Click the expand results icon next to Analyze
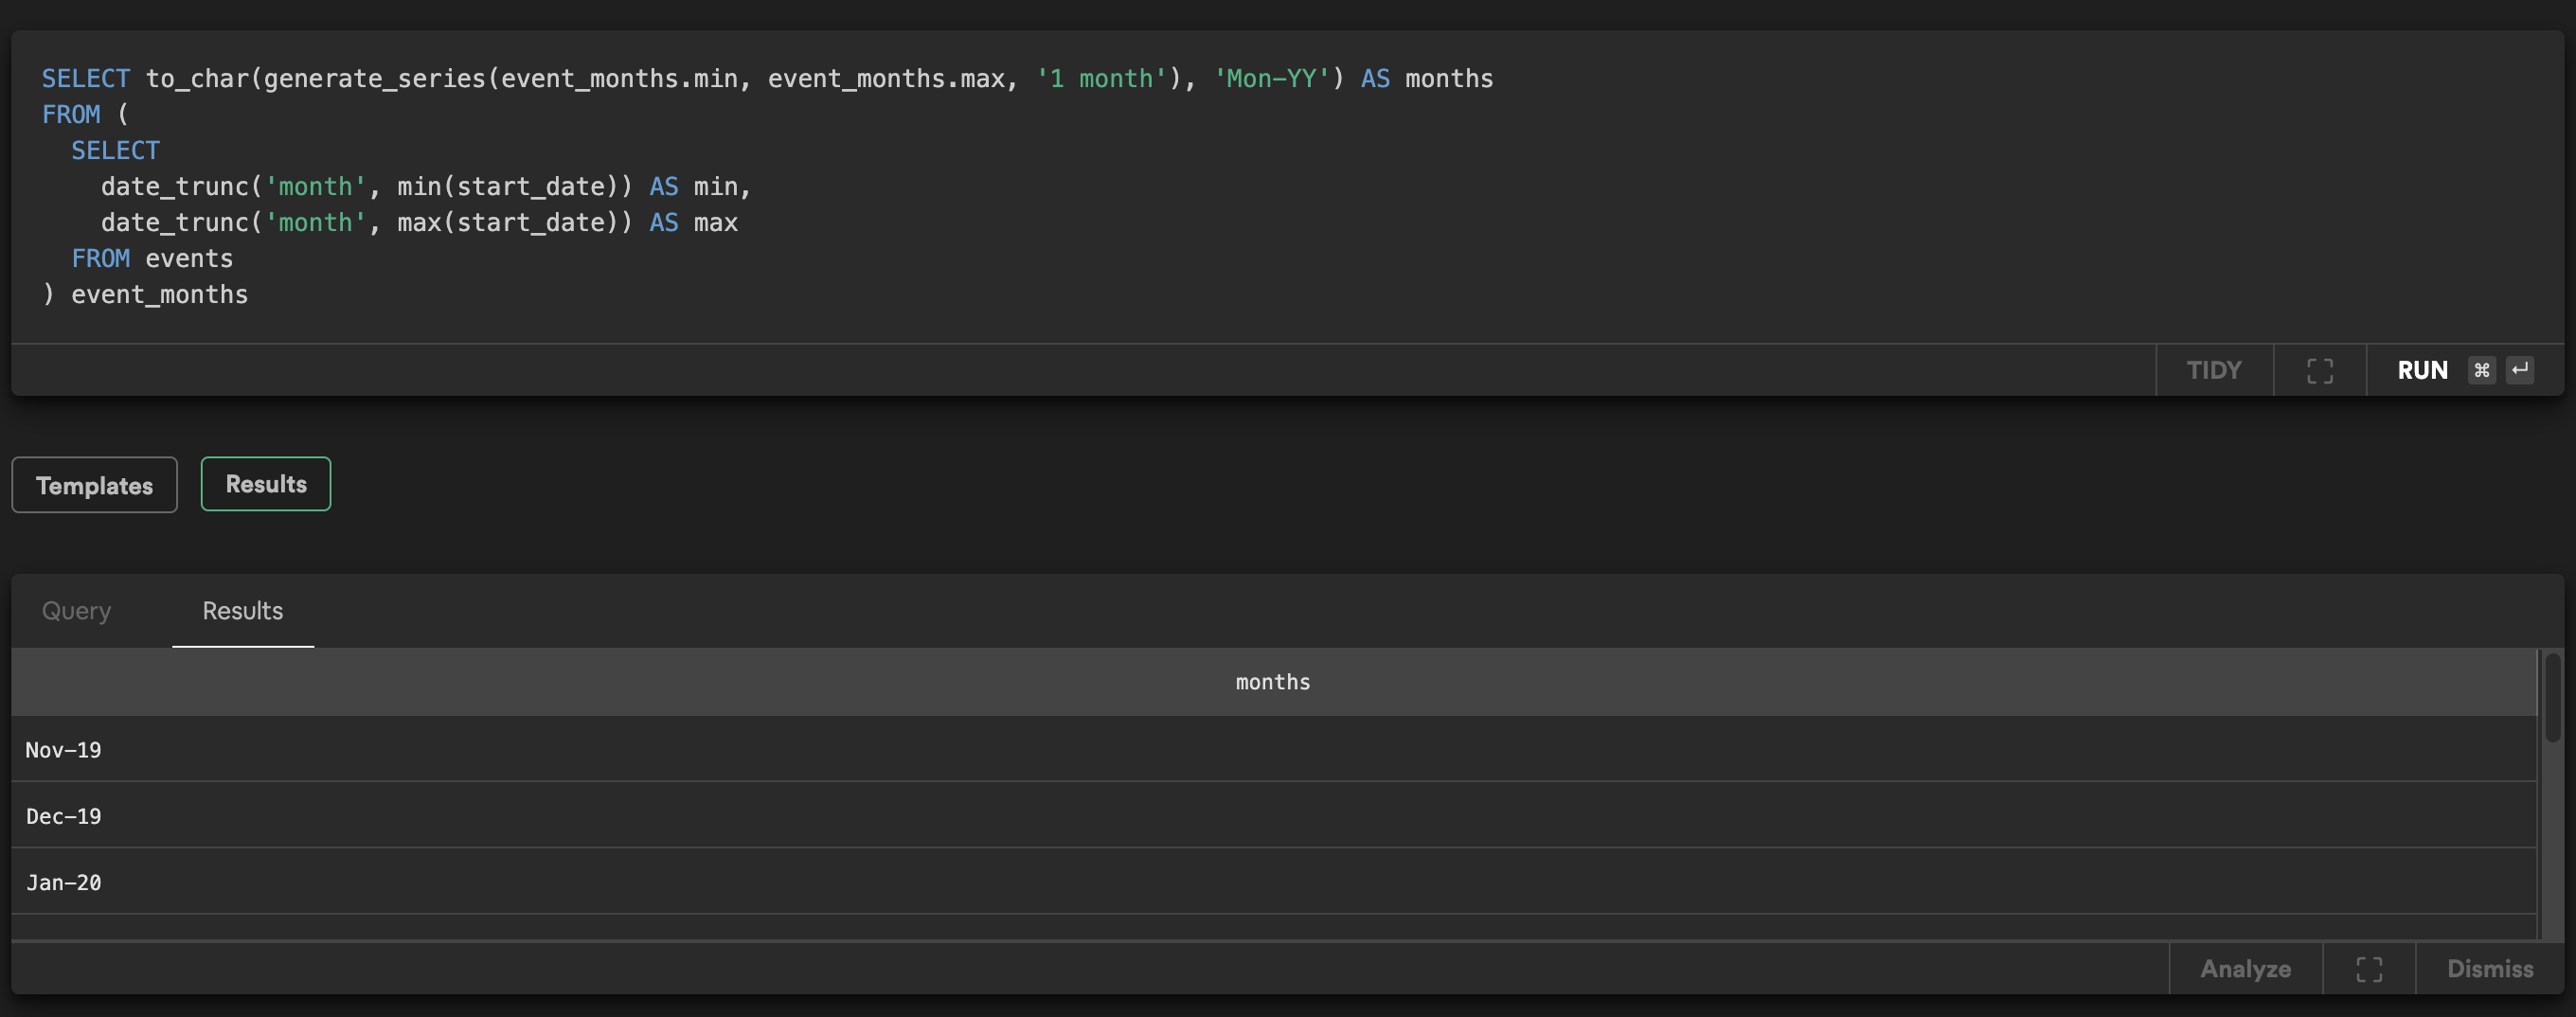Image resolution: width=2576 pixels, height=1017 pixels. (2368, 967)
